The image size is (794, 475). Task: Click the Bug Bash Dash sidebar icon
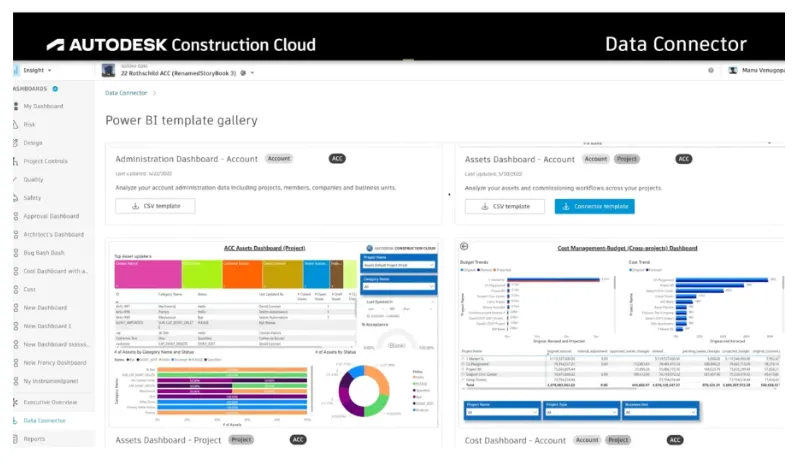(16, 253)
